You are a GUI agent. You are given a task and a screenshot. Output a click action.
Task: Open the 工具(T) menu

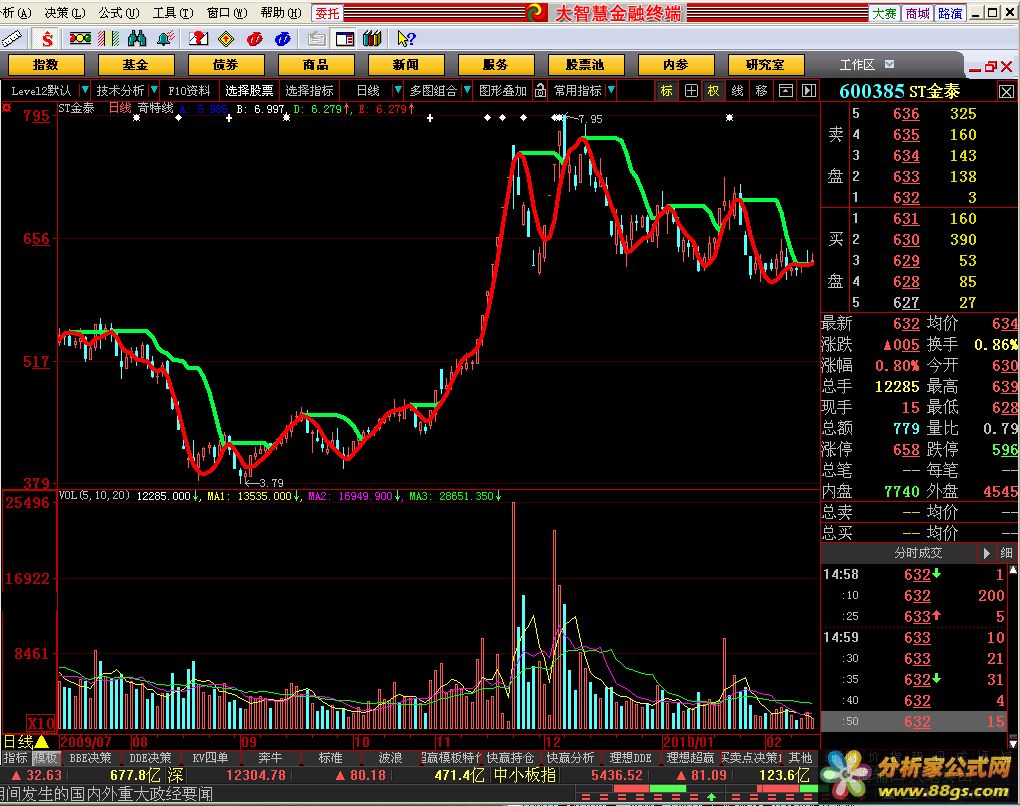pyautogui.click(x=172, y=12)
